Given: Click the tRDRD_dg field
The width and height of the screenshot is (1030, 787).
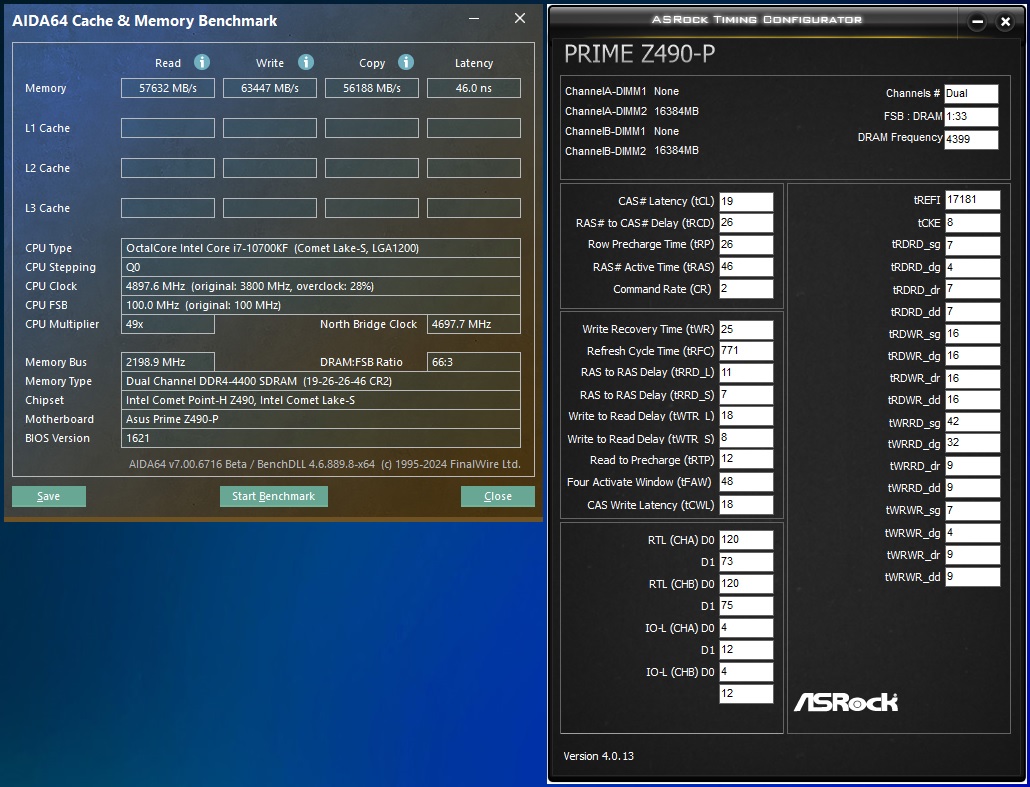Looking at the screenshot, I should (973, 267).
